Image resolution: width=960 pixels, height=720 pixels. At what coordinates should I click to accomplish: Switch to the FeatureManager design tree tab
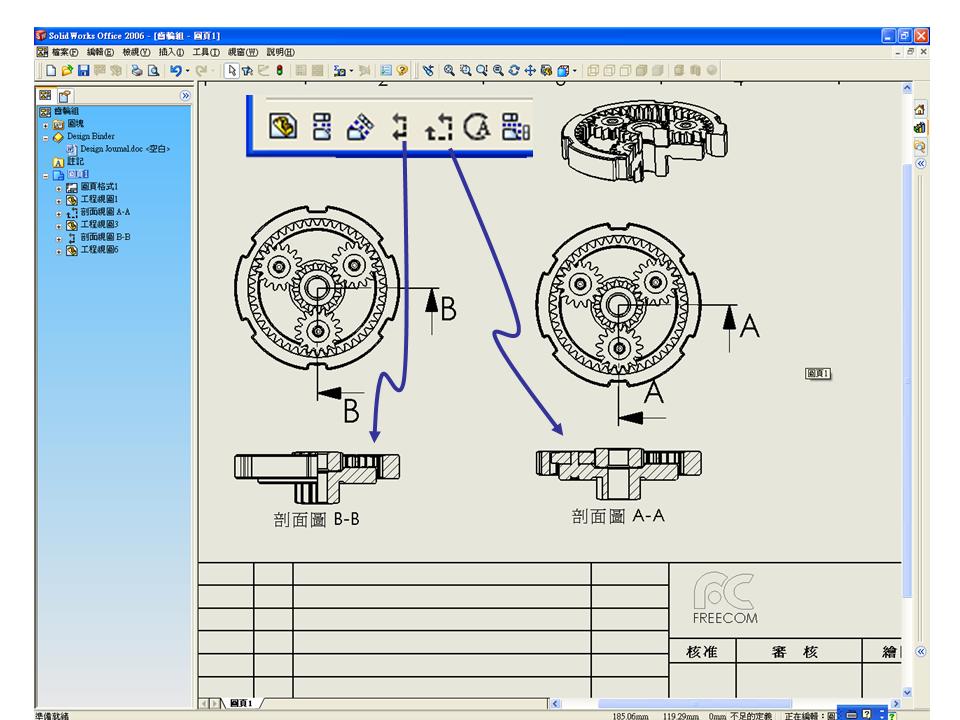point(45,96)
